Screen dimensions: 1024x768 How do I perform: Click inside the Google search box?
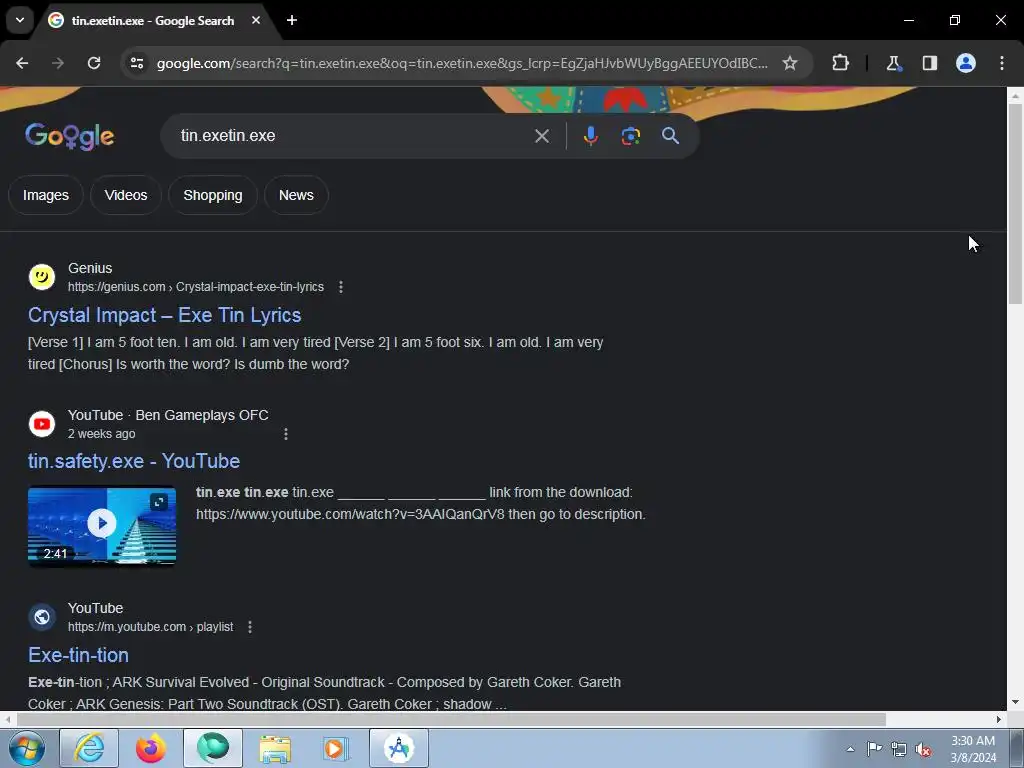[353, 136]
